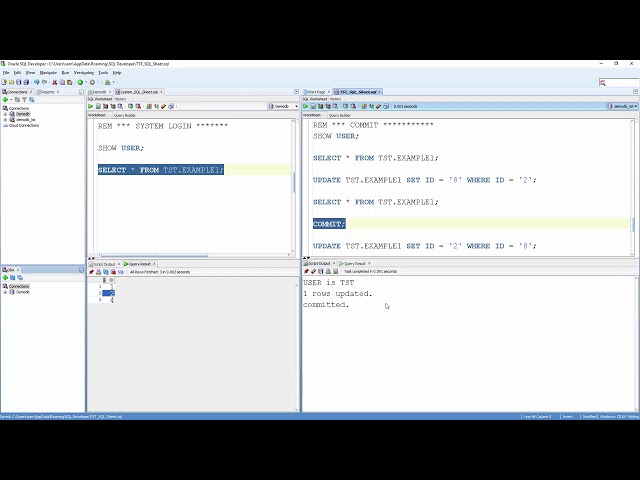Add new connection with green plus
This screenshot has width=640, height=480.
[5, 100]
